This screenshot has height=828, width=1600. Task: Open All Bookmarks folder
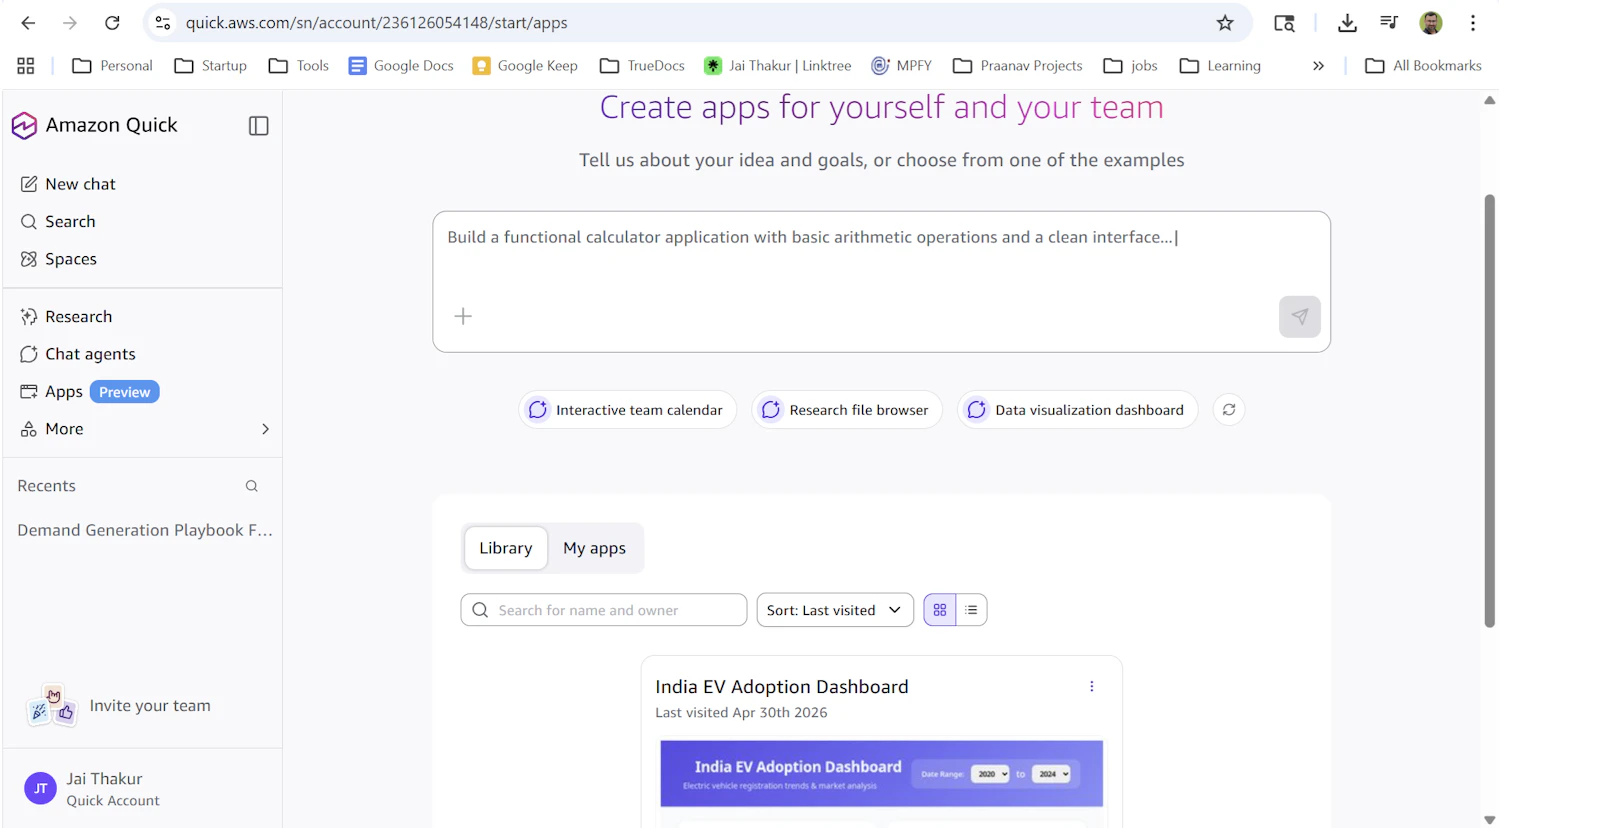point(1423,66)
